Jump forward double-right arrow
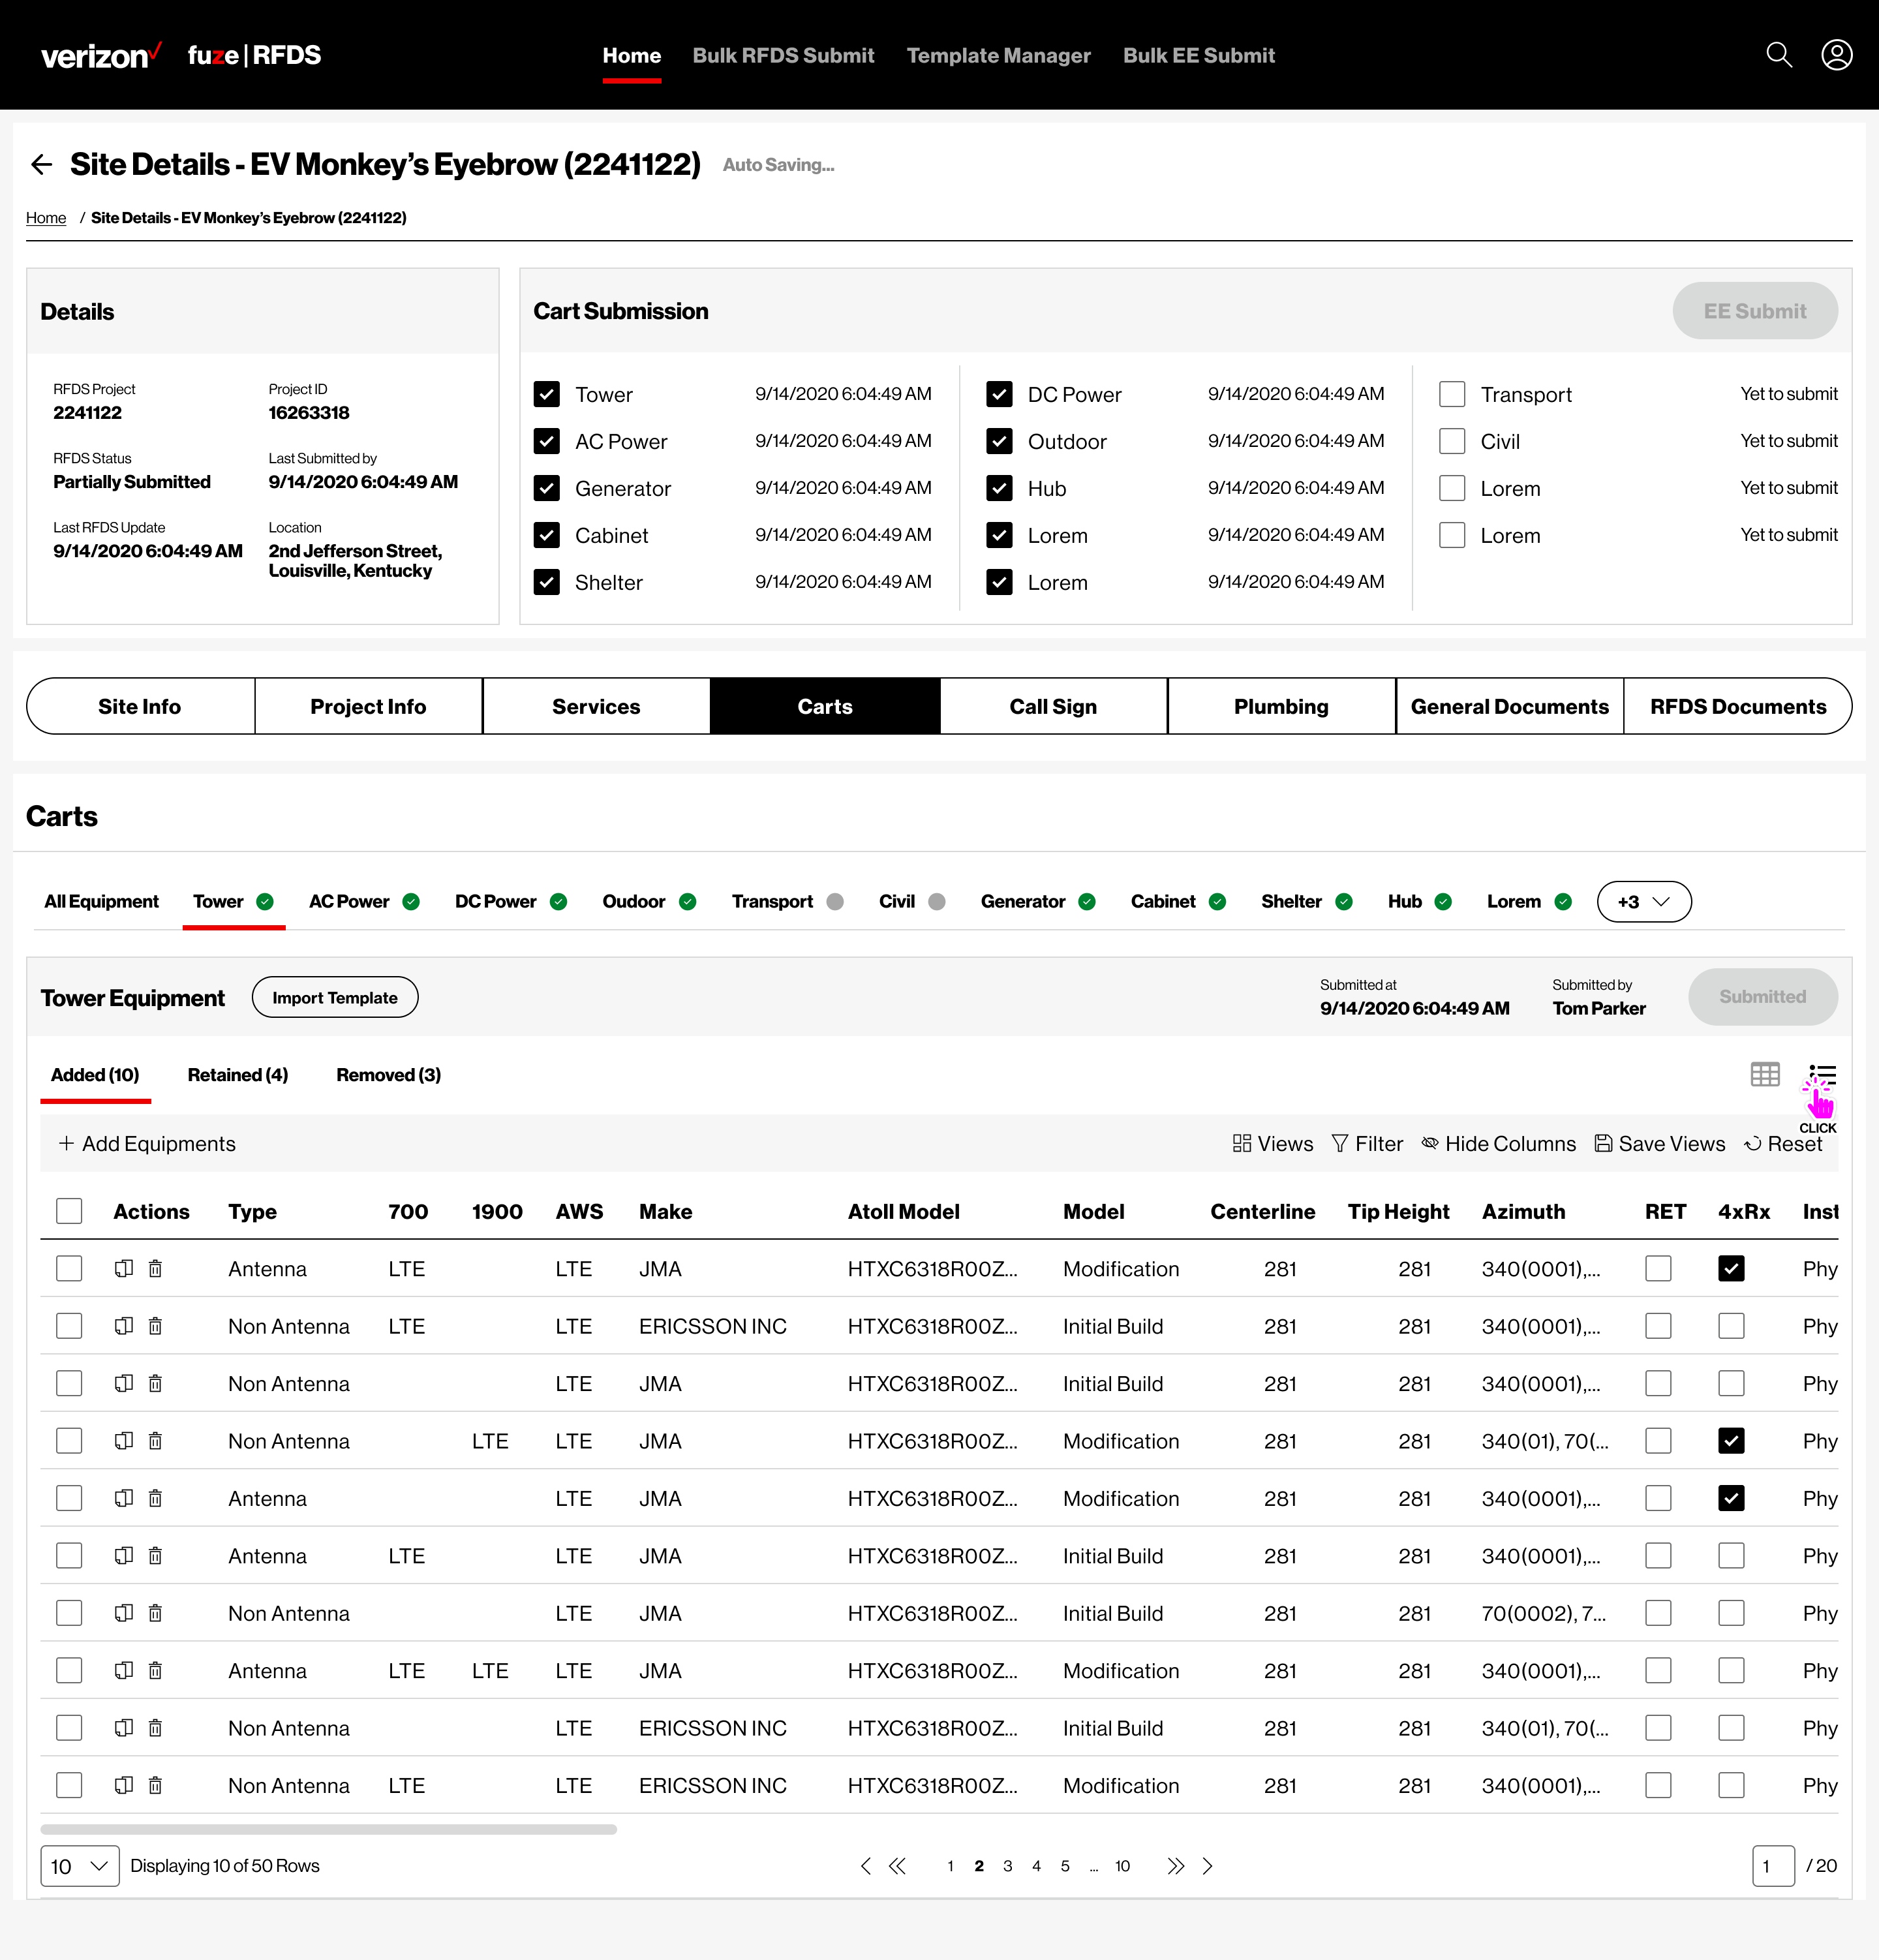Viewport: 1879px width, 1960px height. click(1175, 1866)
